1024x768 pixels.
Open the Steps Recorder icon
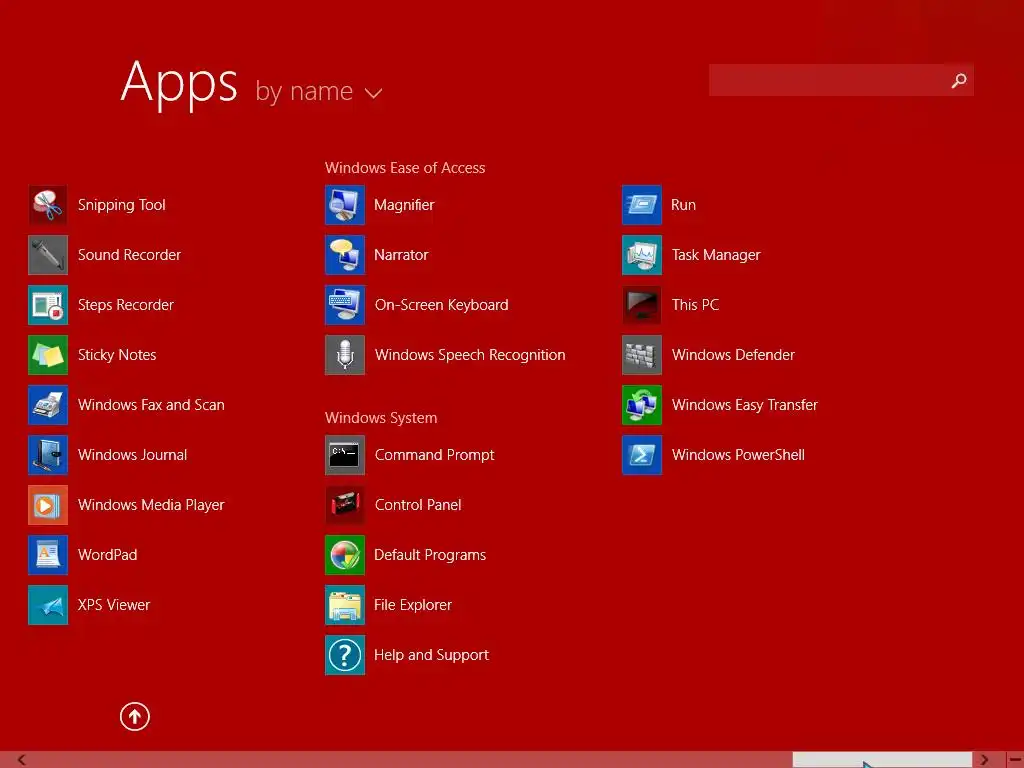[48, 305]
